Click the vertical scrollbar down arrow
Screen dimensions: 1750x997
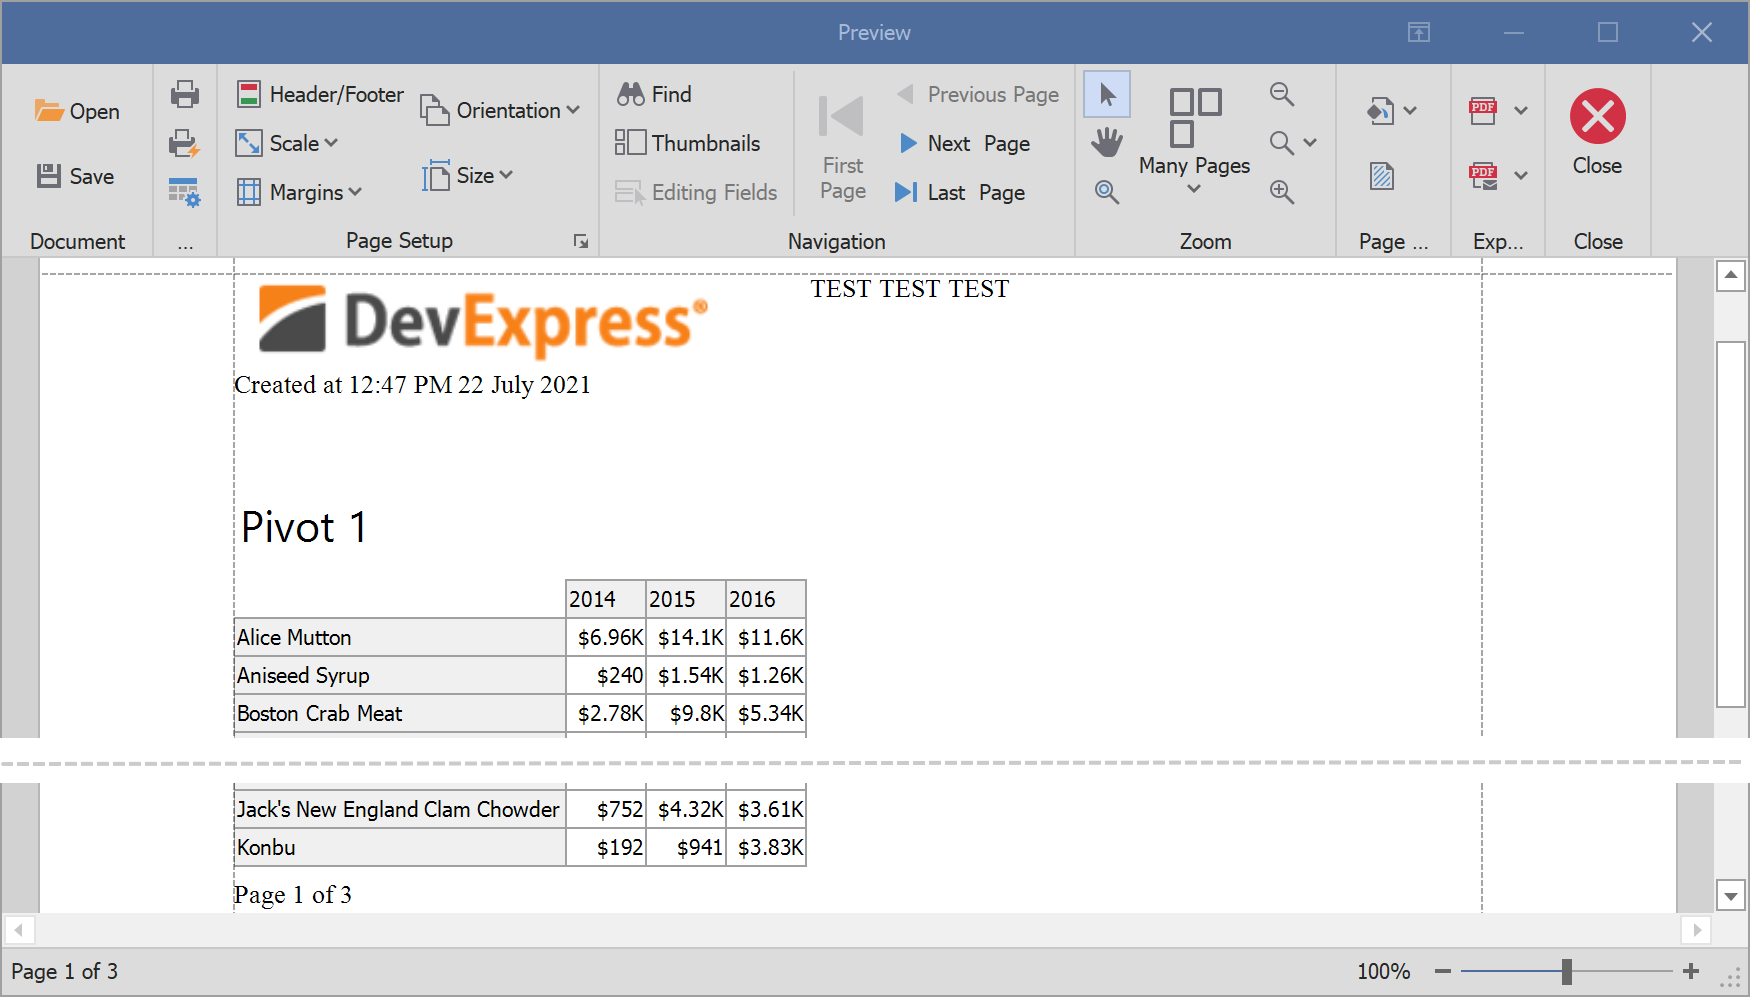coord(1731,895)
